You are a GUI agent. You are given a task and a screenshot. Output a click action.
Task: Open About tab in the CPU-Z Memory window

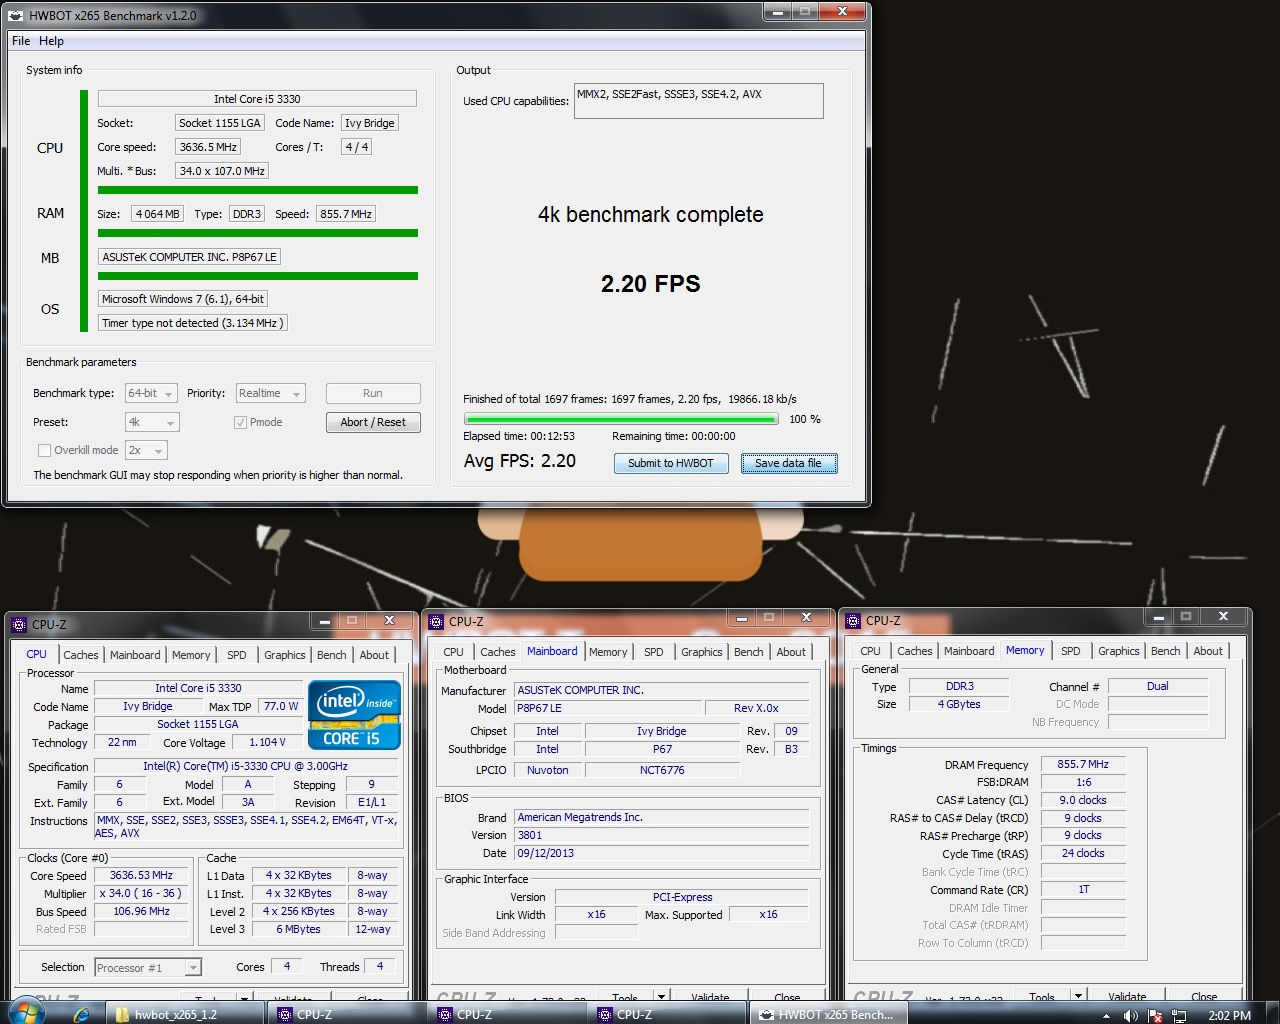pyautogui.click(x=1208, y=651)
